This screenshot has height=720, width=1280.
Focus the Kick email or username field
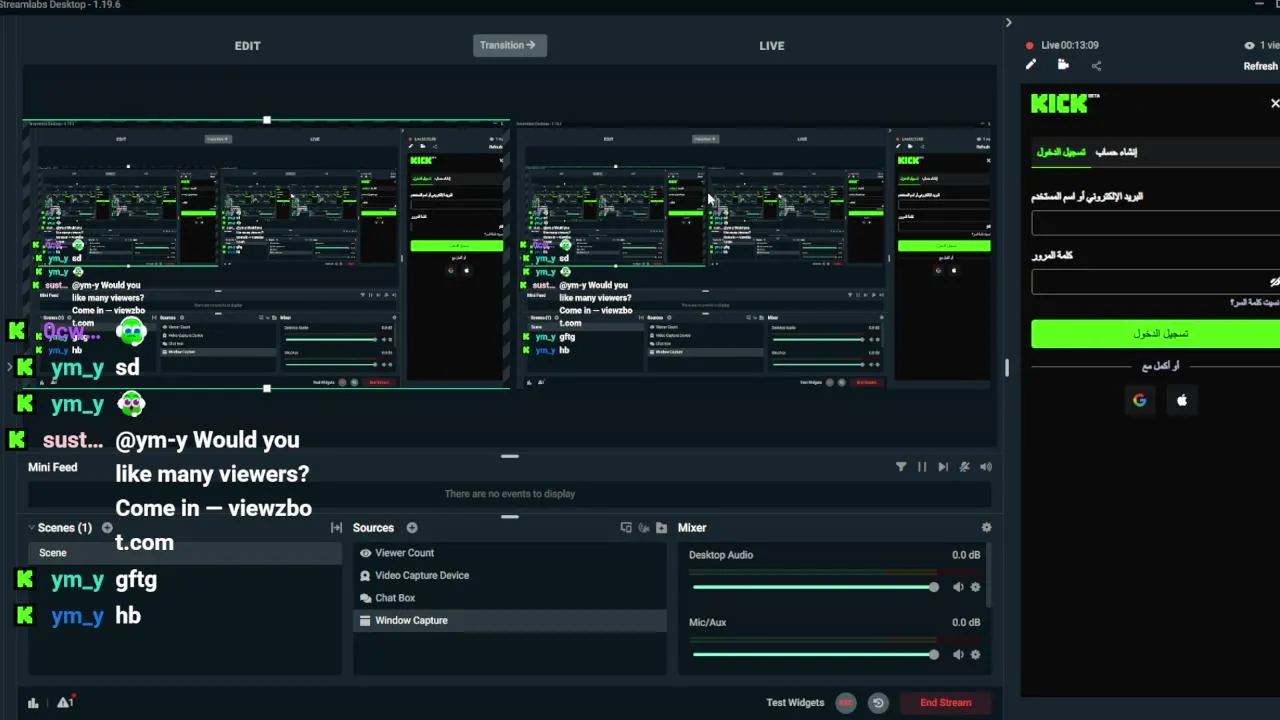pos(1156,222)
